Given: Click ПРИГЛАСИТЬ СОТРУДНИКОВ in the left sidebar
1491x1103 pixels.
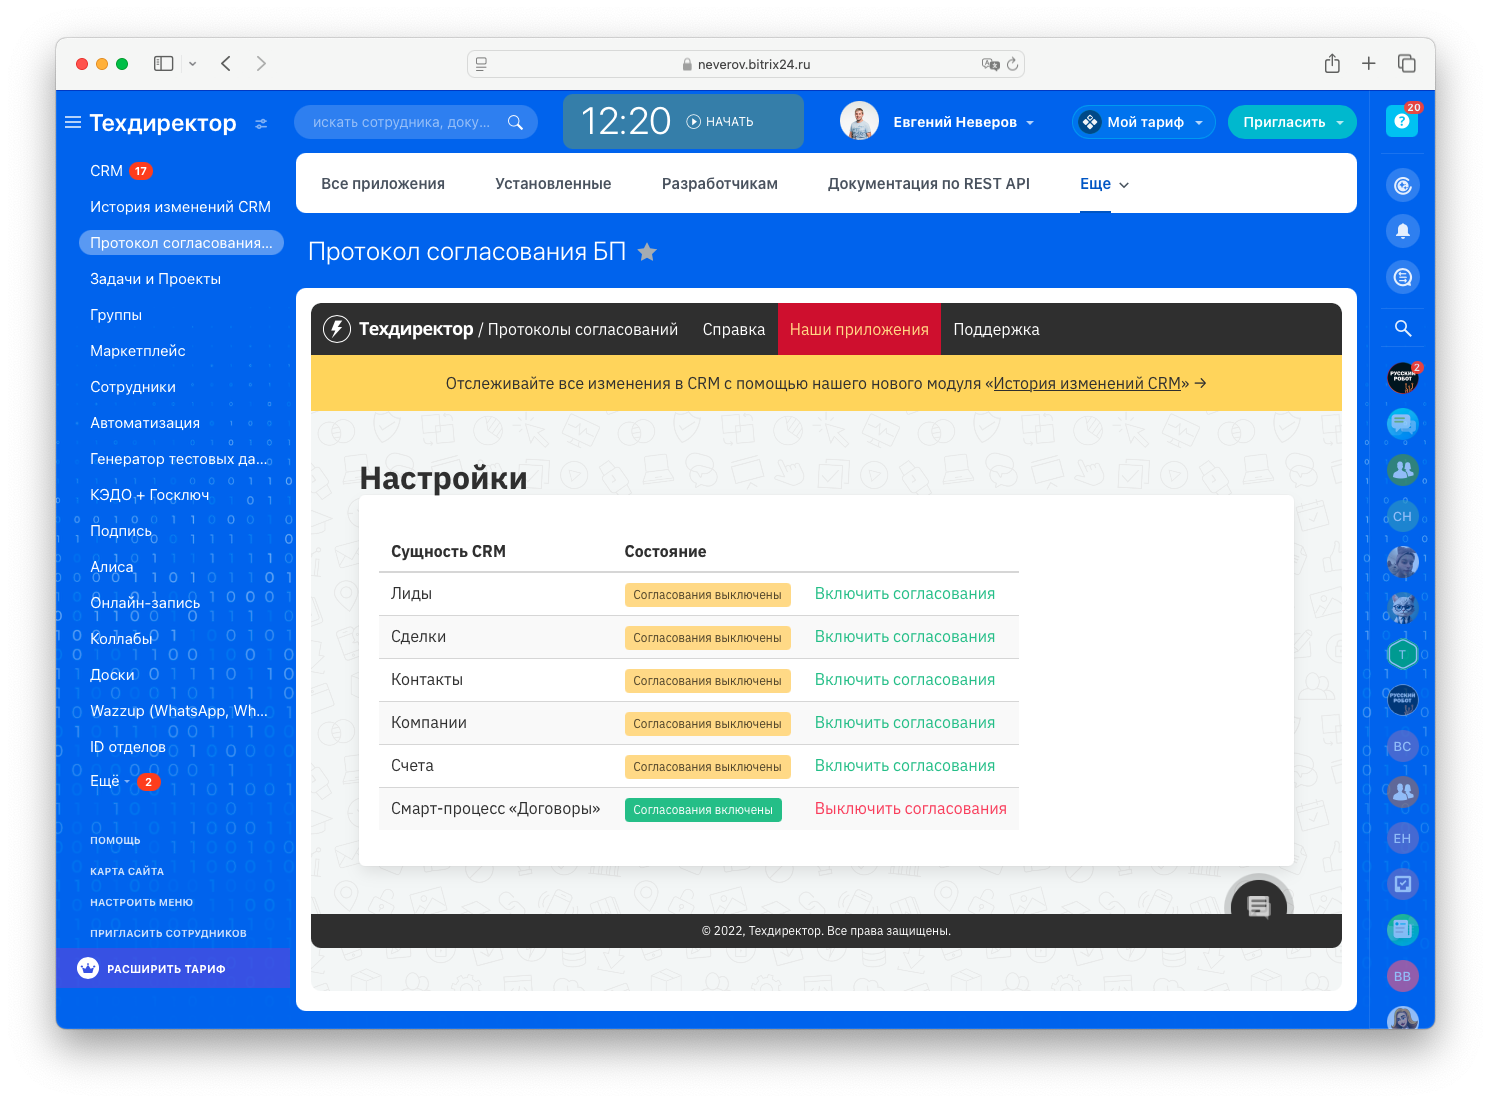Looking at the screenshot, I should click(x=168, y=933).
